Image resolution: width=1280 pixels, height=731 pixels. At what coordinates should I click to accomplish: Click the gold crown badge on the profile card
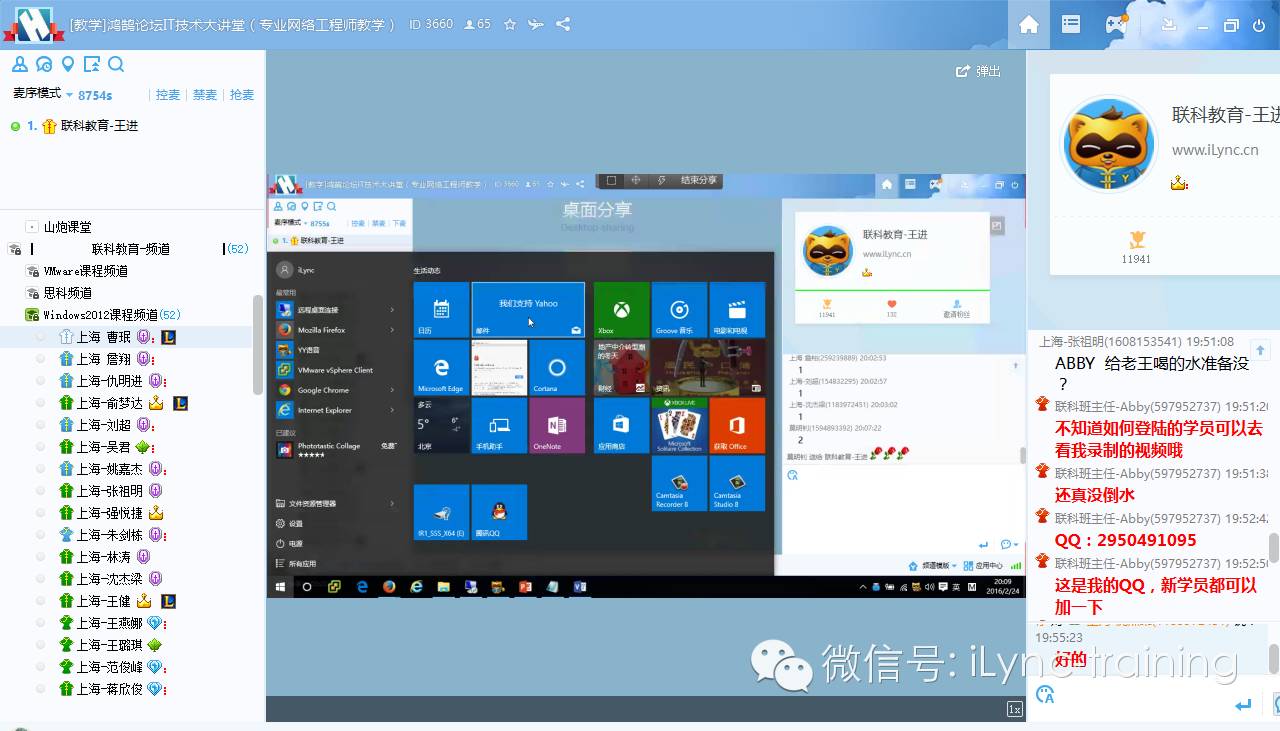pyautogui.click(x=1179, y=184)
